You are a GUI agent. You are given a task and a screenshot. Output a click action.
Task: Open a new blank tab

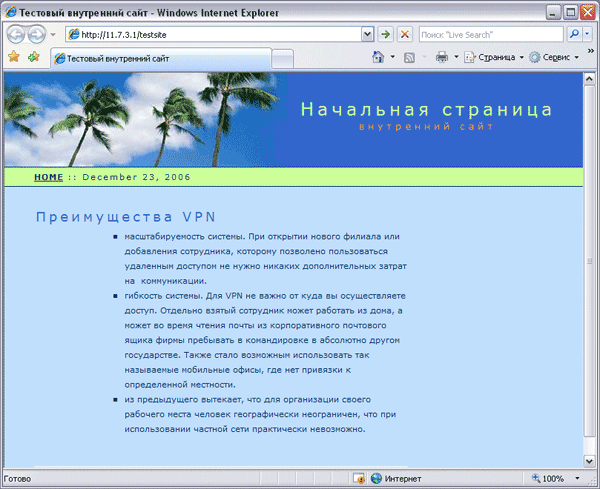[x=283, y=59]
